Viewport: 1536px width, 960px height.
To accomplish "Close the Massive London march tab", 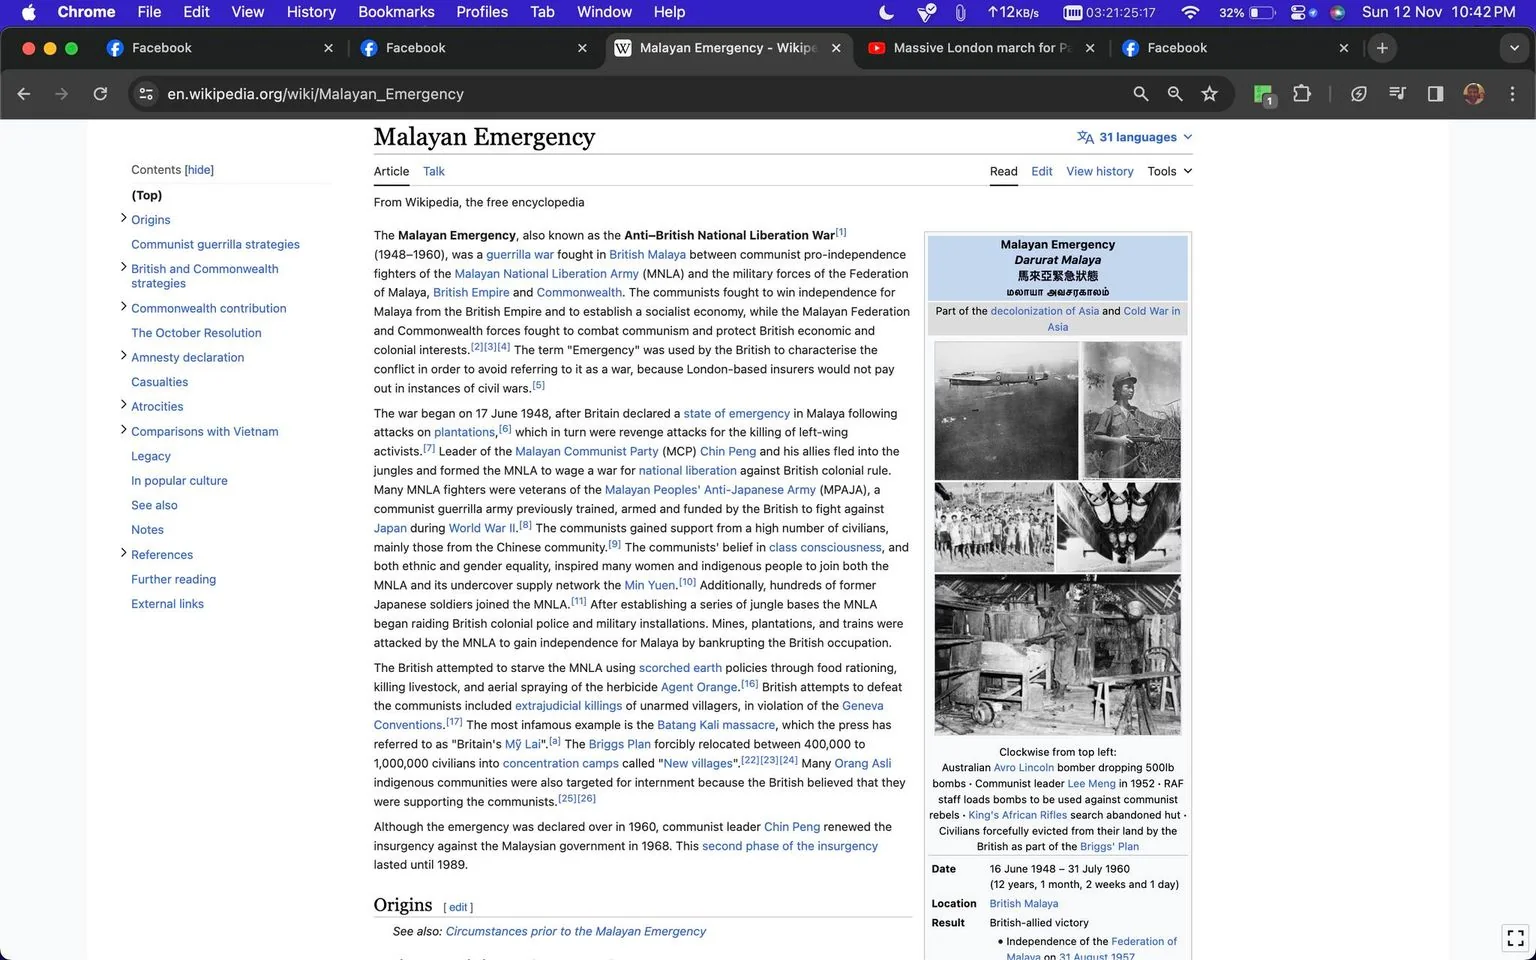I will point(1090,48).
